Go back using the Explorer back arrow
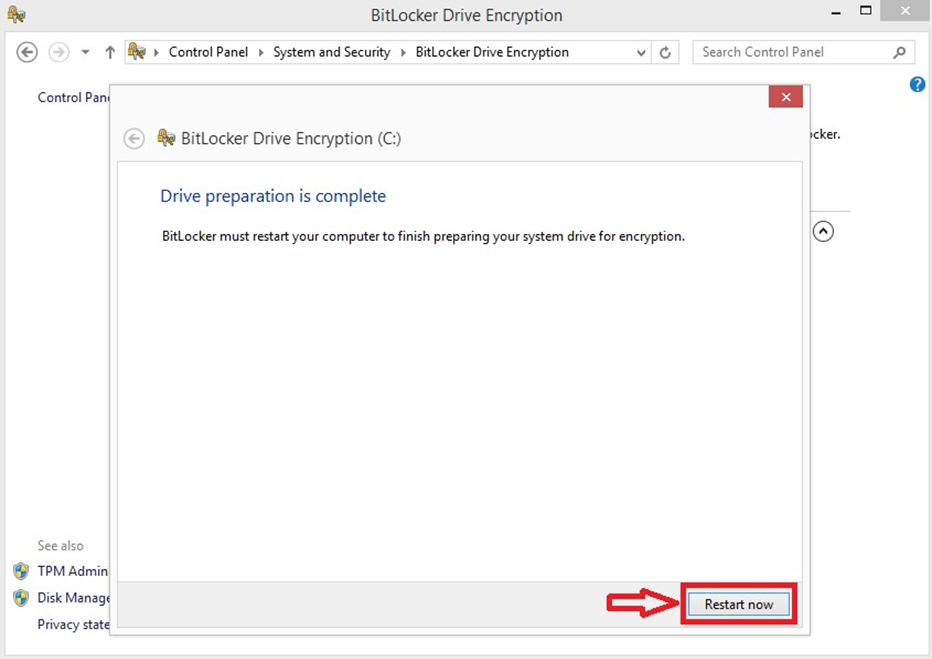Screen dimensions: 932x659 pyautogui.click(x=28, y=52)
